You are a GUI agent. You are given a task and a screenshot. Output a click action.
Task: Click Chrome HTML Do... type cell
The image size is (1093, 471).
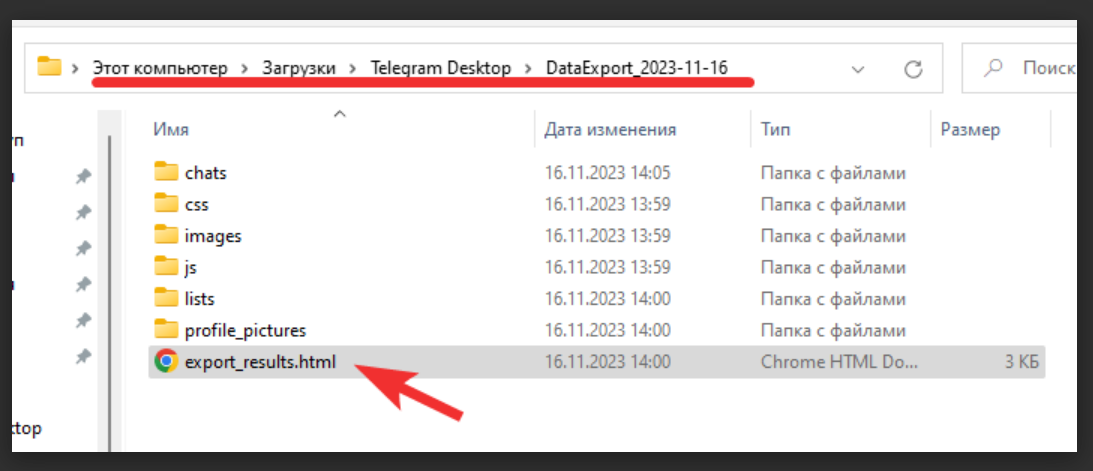pos(840,362)
